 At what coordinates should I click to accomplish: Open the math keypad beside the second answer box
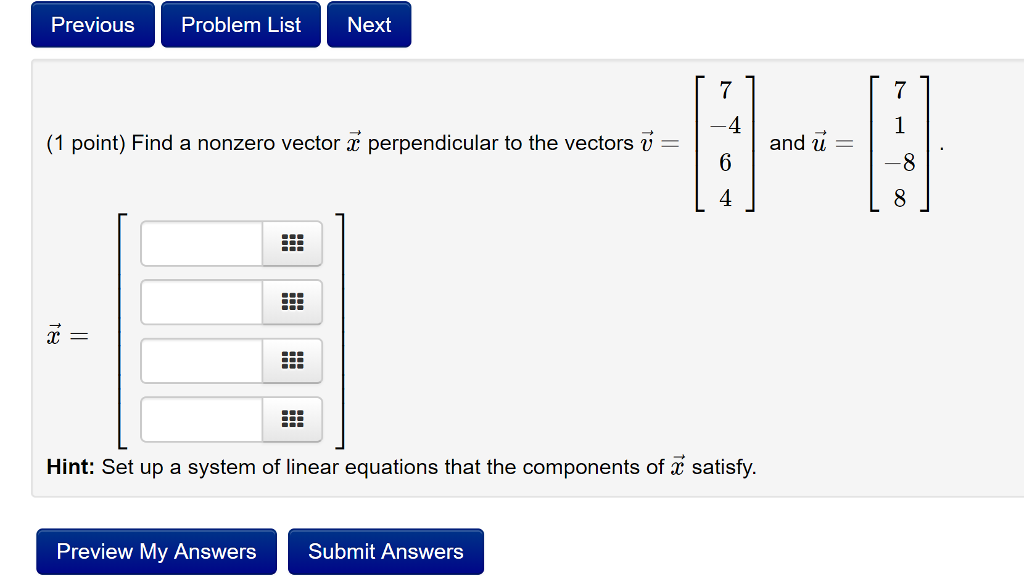(x=292, y=302)
